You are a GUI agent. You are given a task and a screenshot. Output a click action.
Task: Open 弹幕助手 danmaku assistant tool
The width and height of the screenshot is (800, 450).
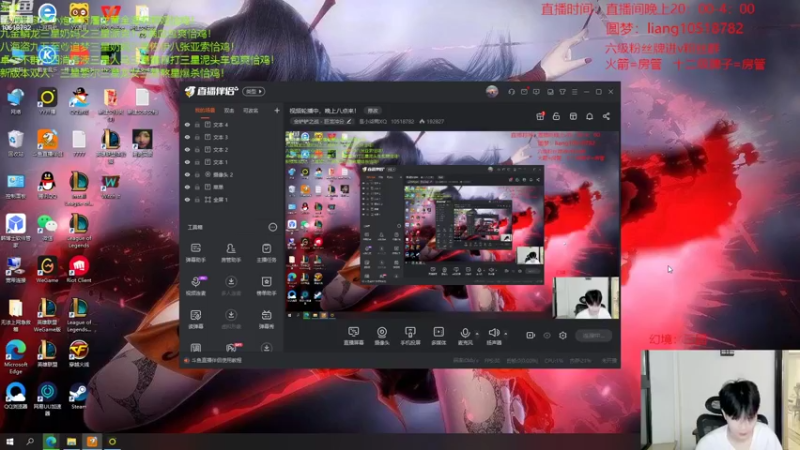(x=195, y=253)
